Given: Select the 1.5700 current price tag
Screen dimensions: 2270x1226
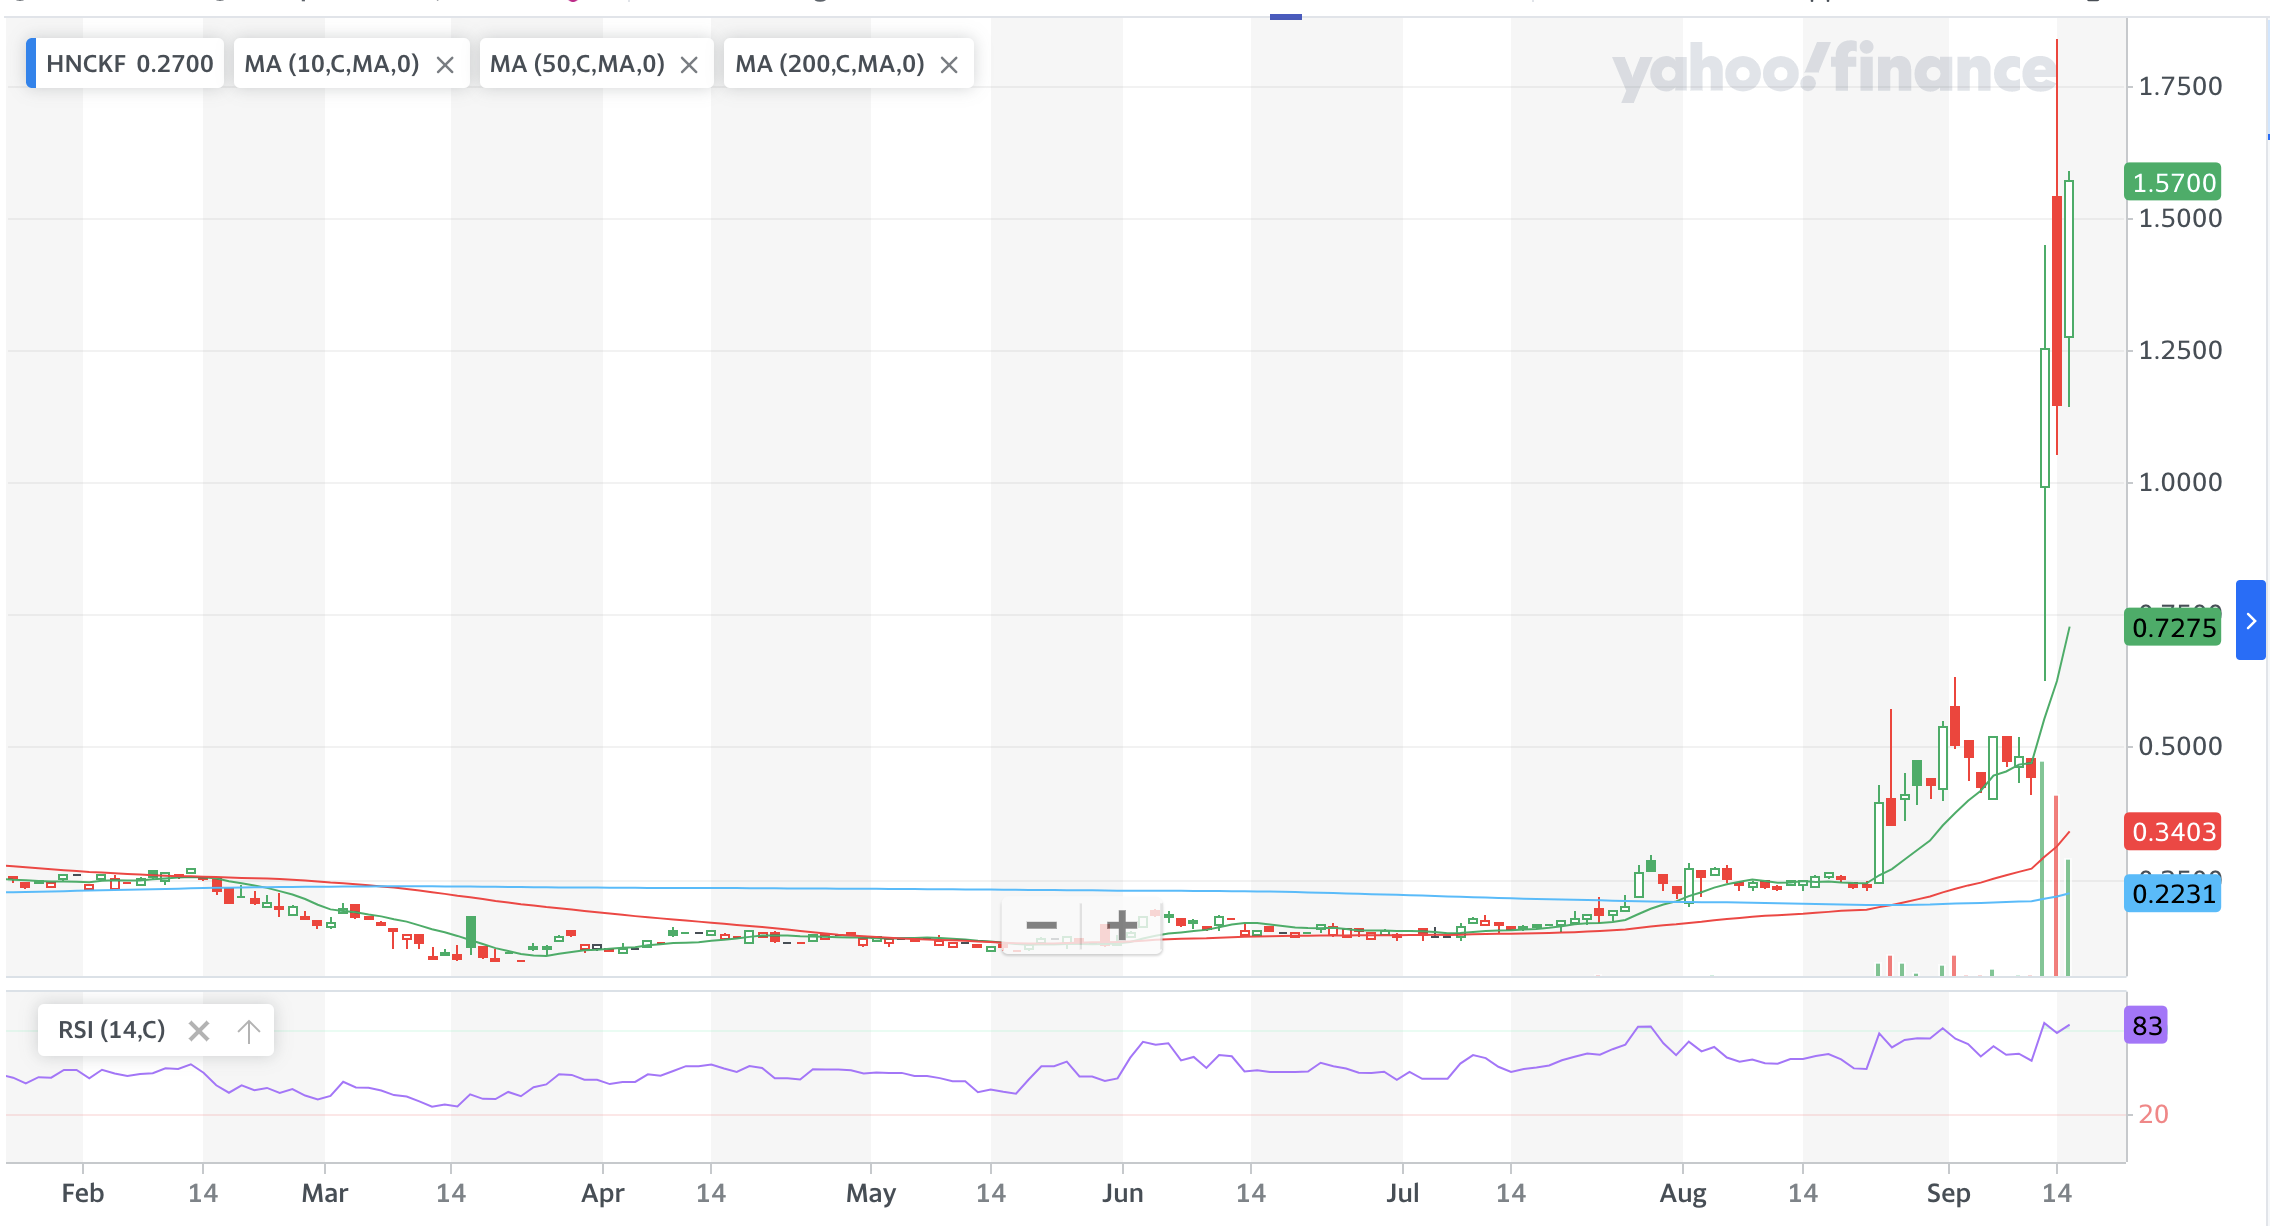Looking at the screenshot, I should pyautogui.click(x=2173, y=183).
